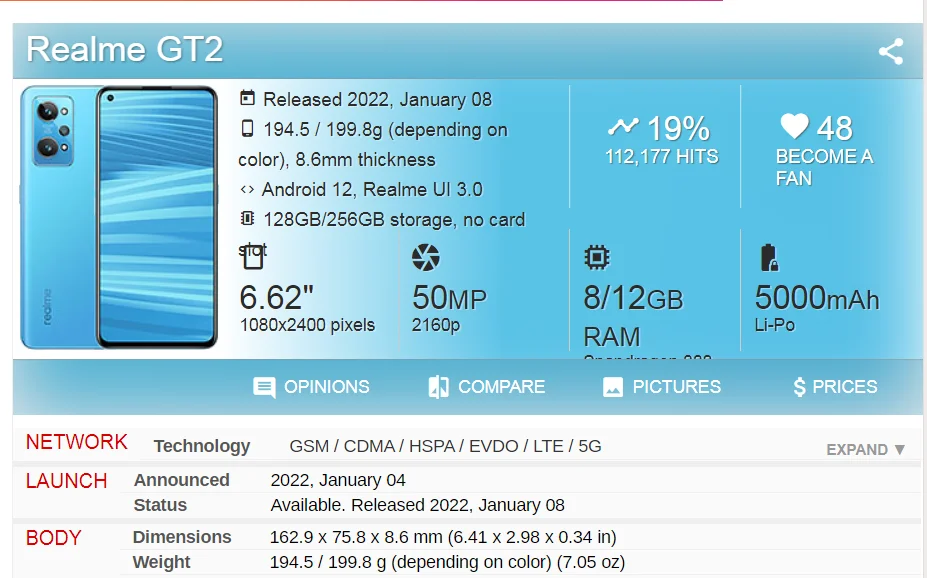The height and width of the screenshot is (578, 927).
Task: Click the compare phones icon
Action: pos(438,387)
